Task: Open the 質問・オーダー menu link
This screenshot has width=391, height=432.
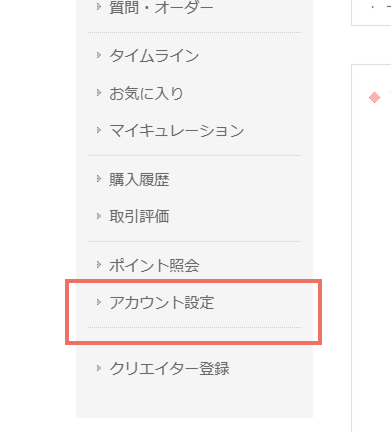Action: (161, 7)
